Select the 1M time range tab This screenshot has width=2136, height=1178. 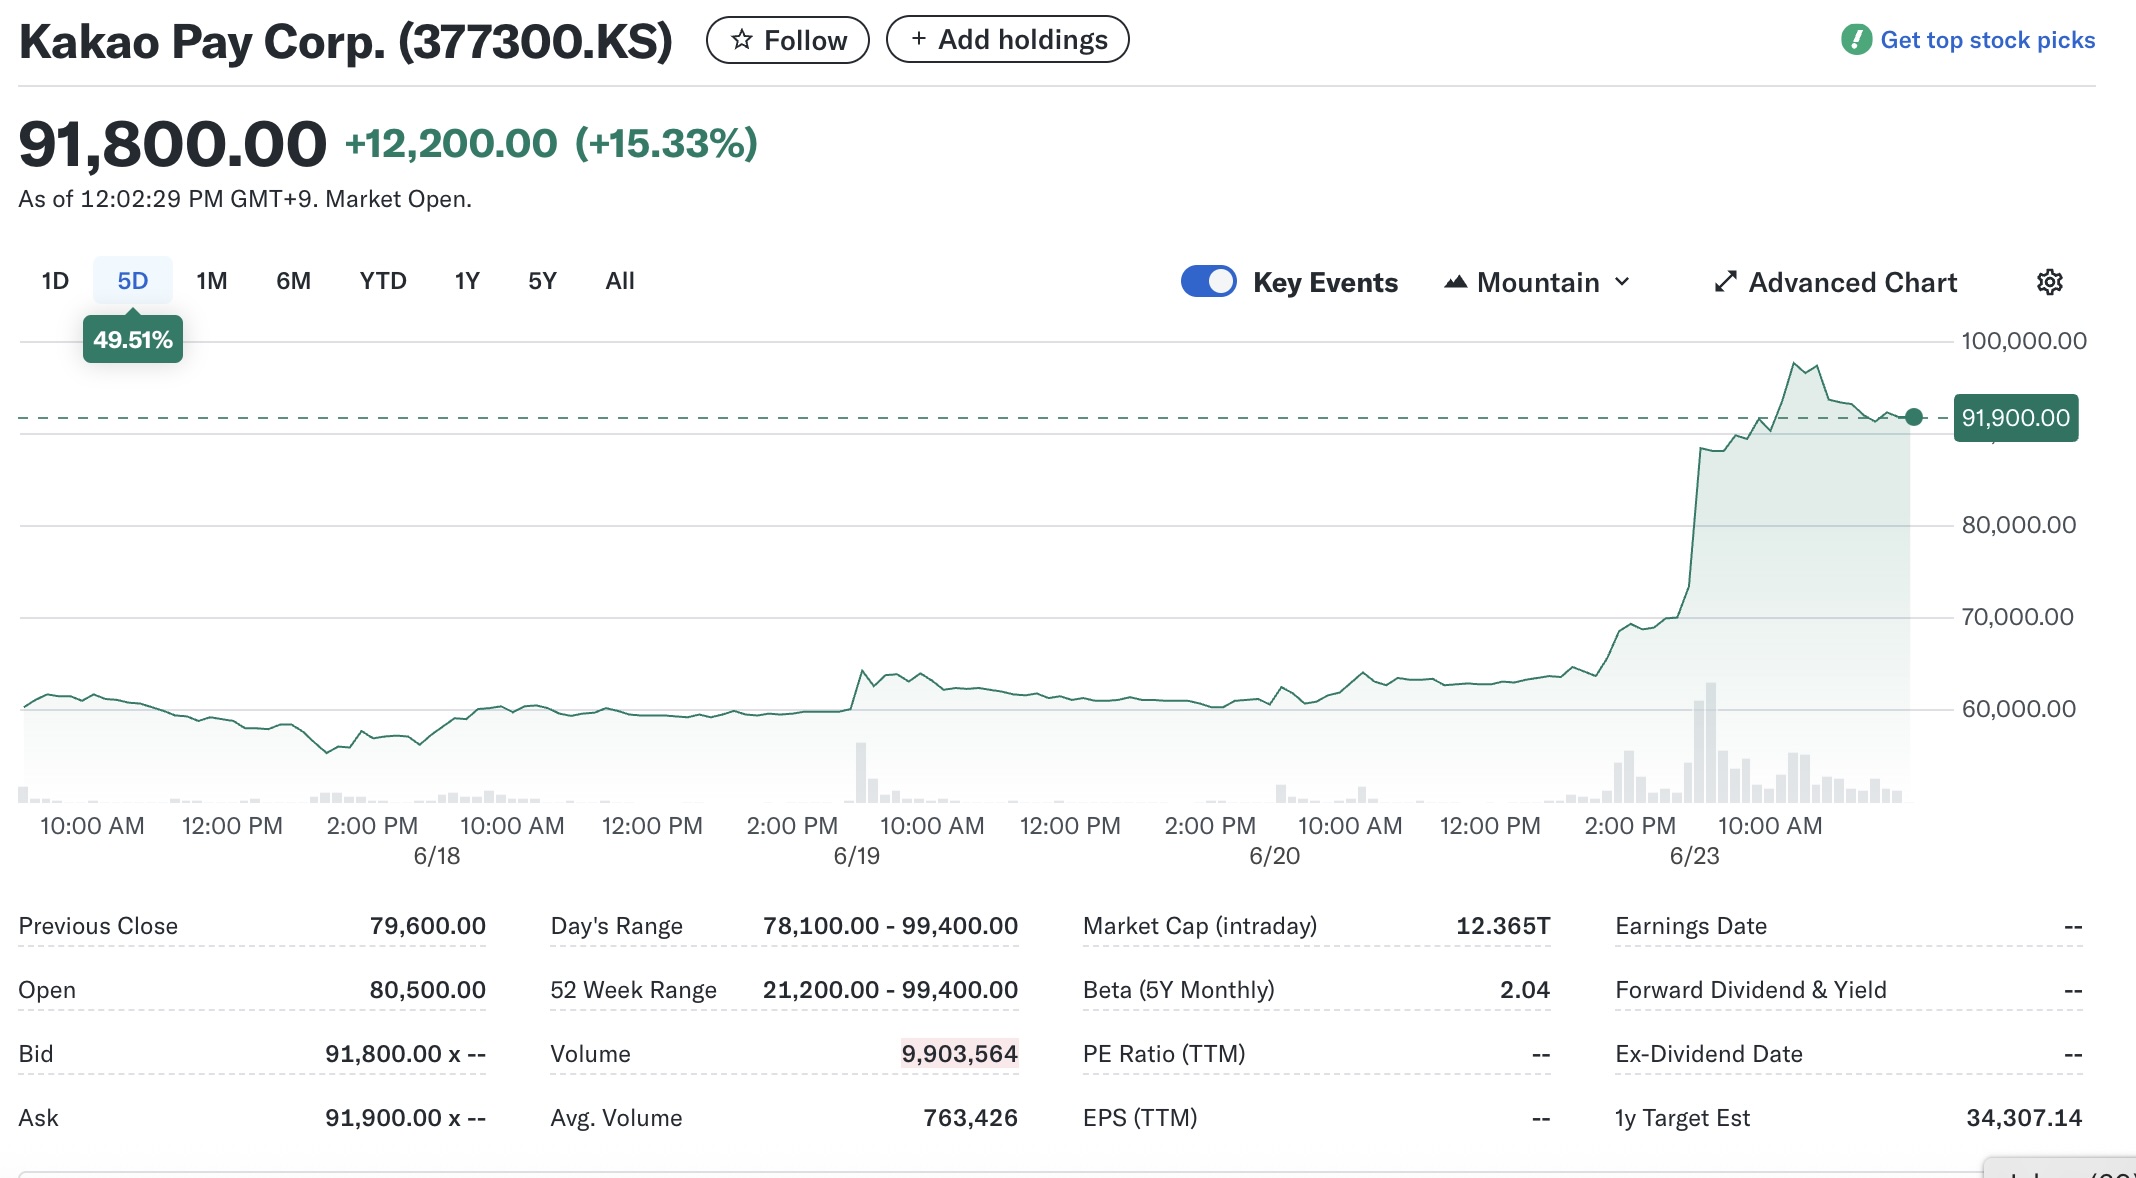[x=212, y=281]
